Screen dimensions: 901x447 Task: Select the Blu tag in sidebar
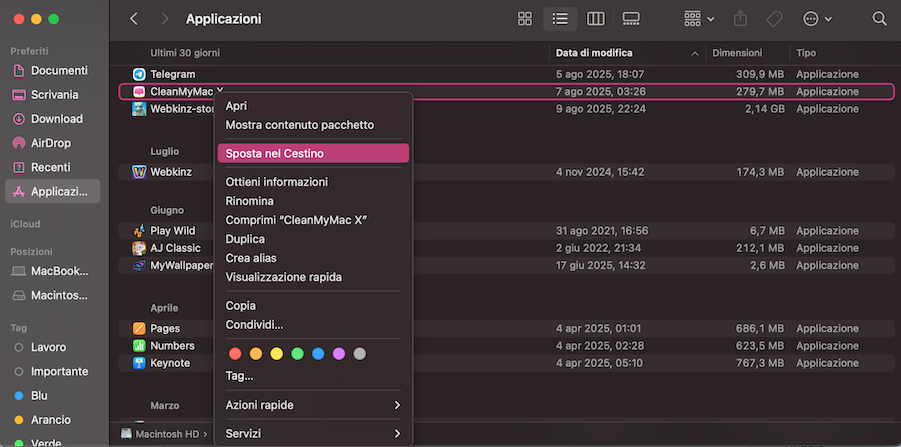click(x=53, y=396)
